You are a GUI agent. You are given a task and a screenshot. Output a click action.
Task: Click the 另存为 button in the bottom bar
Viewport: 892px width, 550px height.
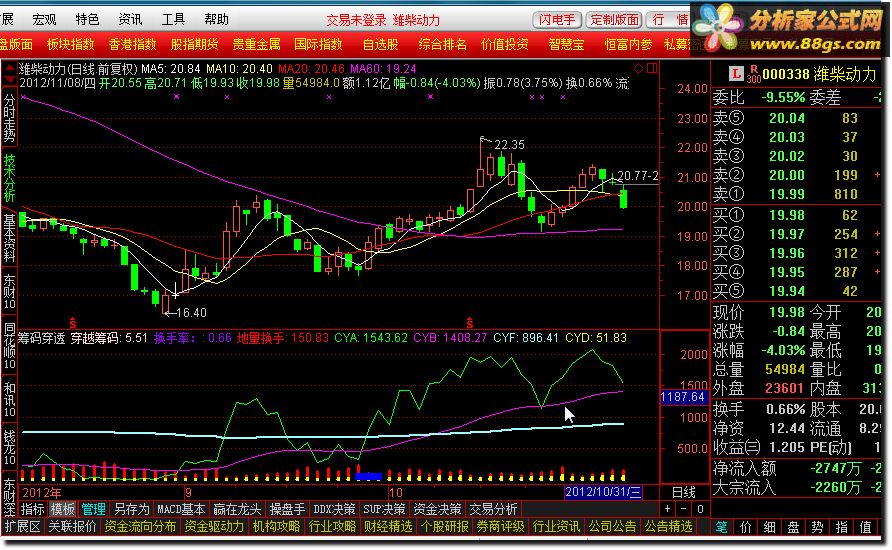coord(131,509)
